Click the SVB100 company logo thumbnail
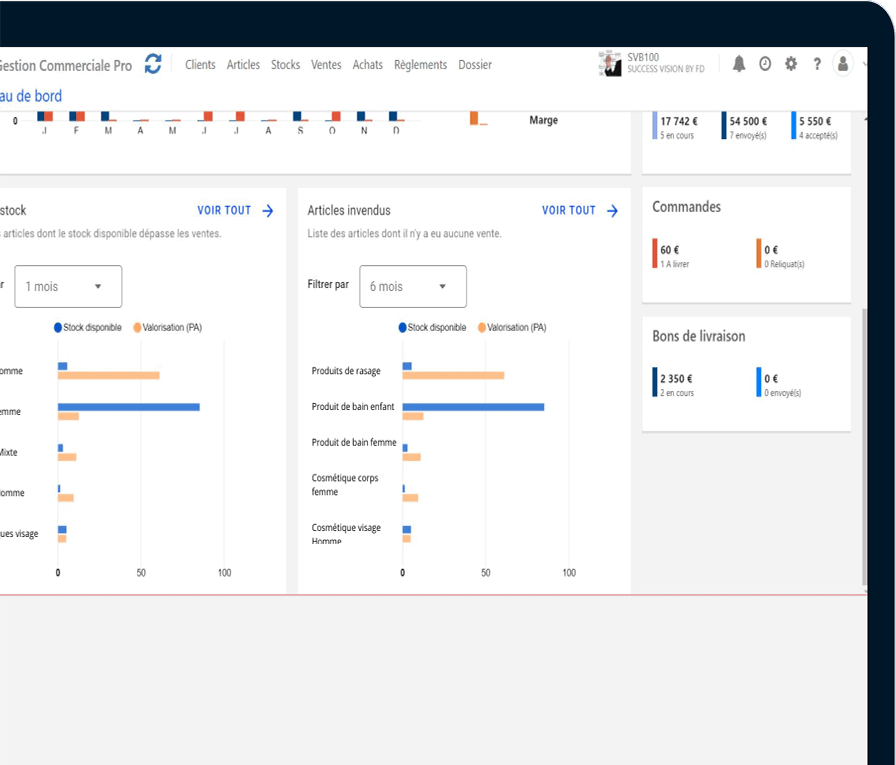 610,64
